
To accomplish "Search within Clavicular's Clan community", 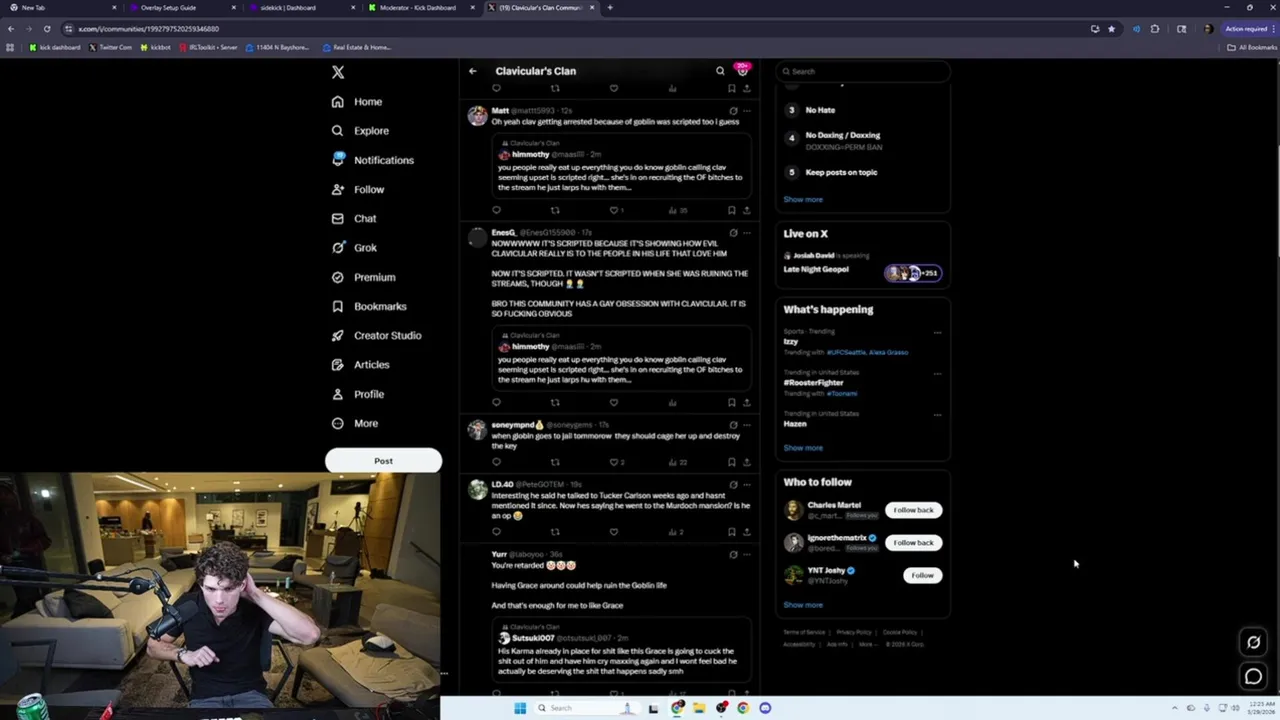I will pyautogui.click(x=720, y=71).
